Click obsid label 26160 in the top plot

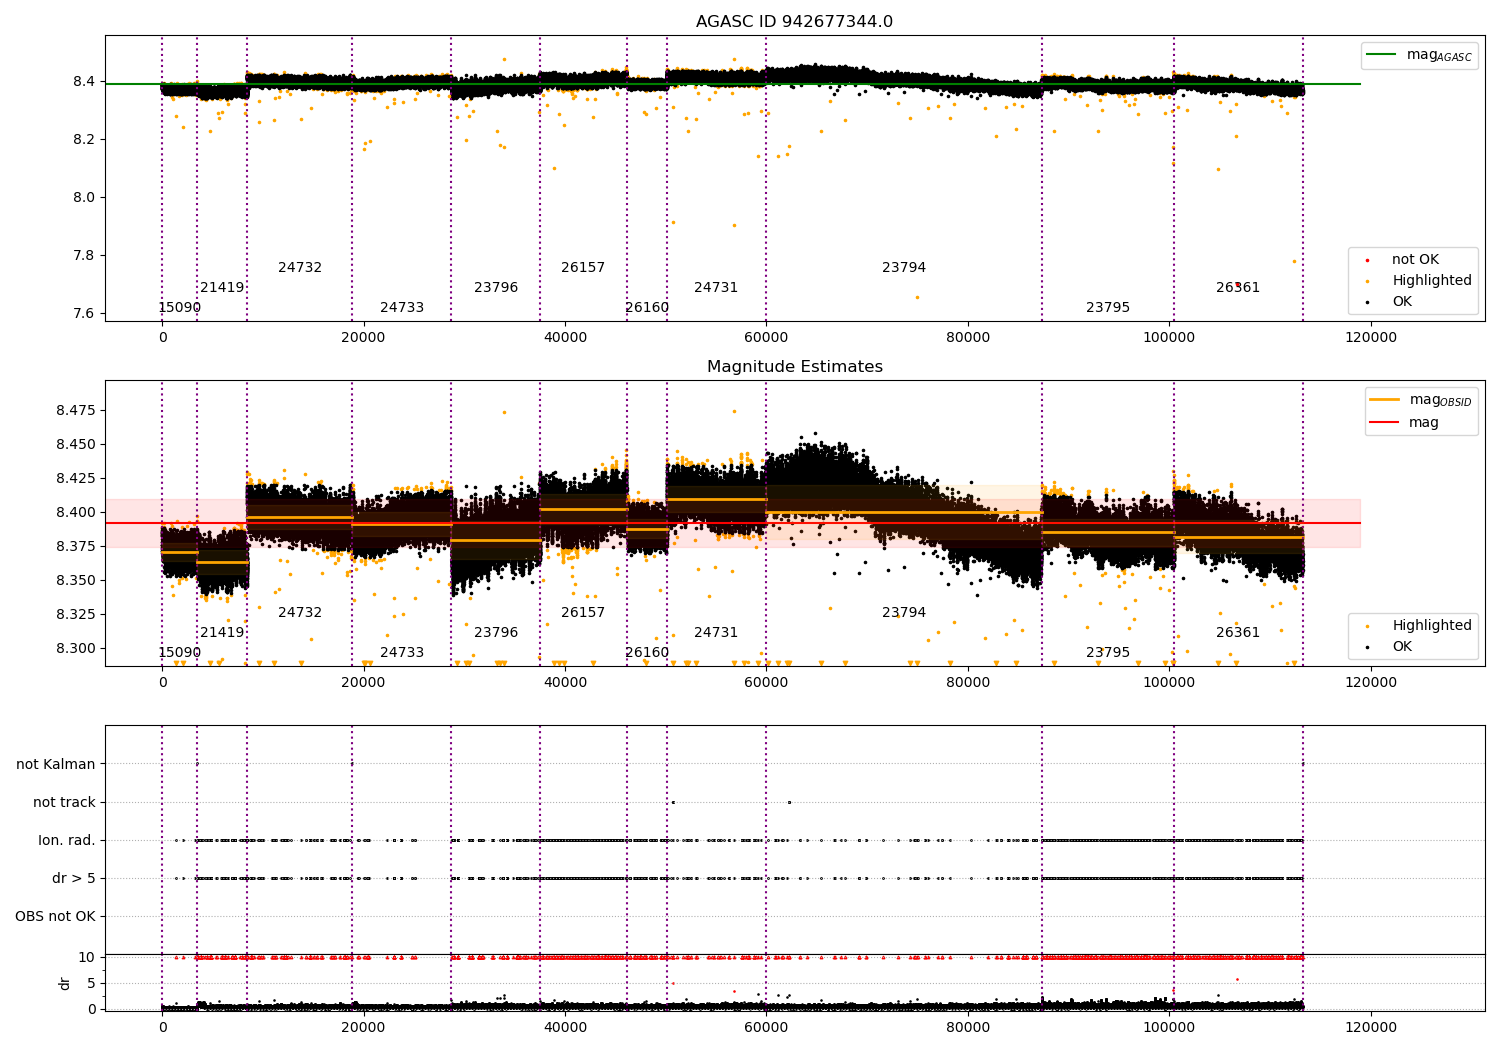tap(647, 308)
